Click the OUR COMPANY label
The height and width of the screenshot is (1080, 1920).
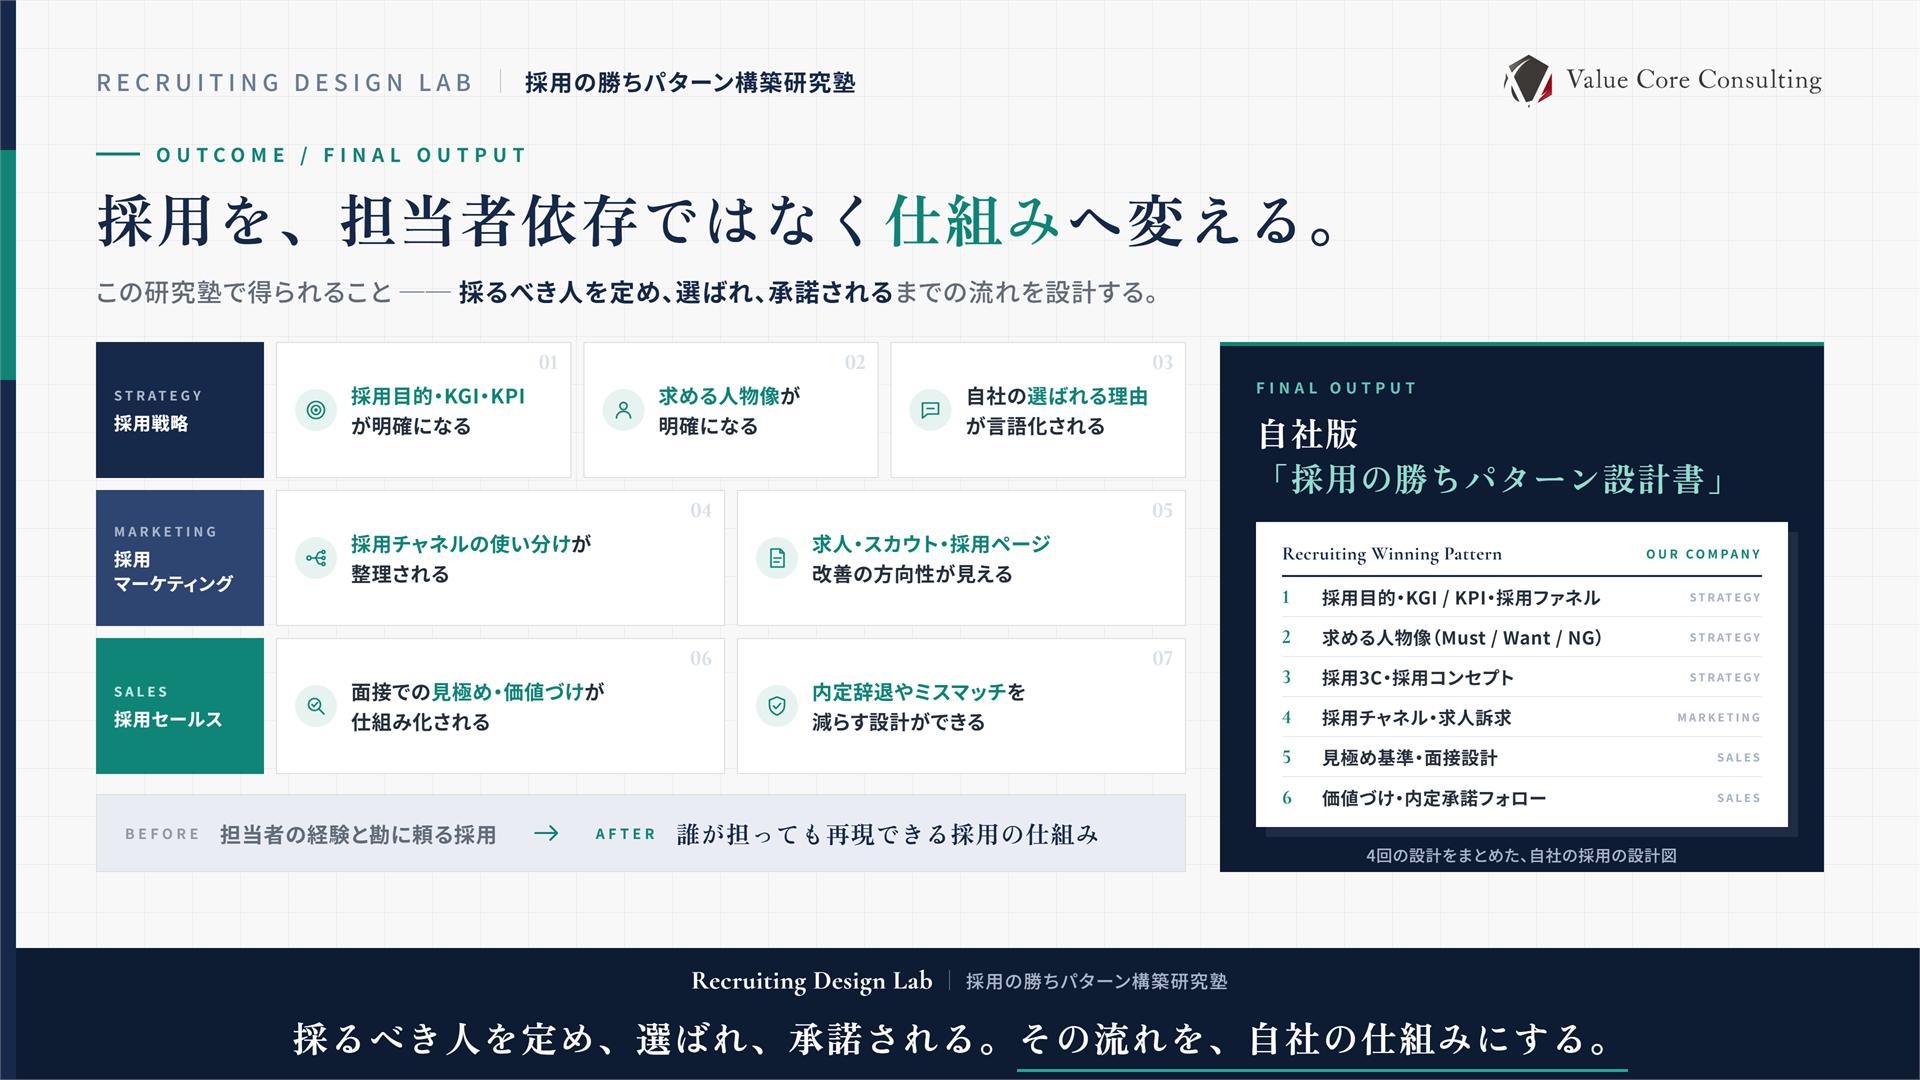[x=1703, y=554]
